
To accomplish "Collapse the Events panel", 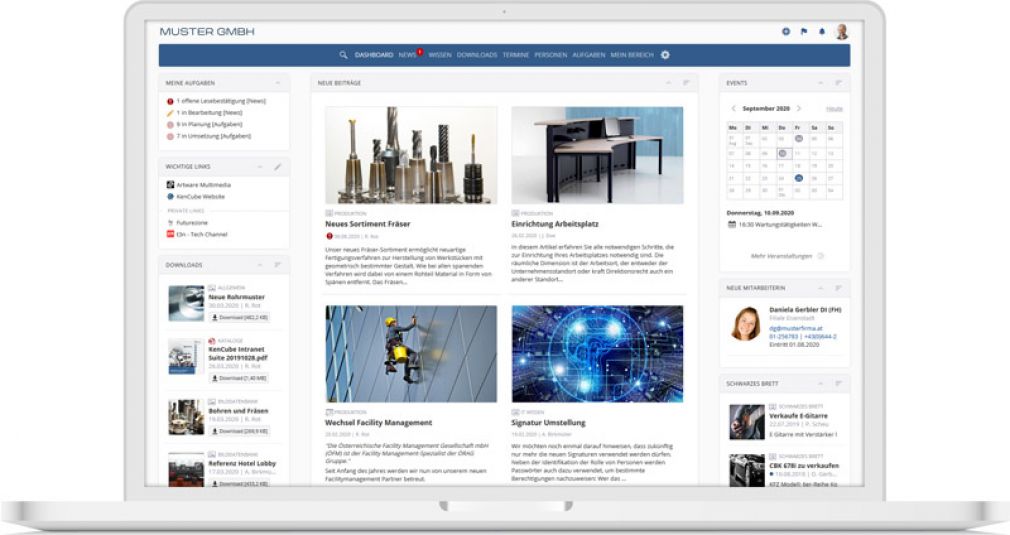I will pyautogui.click(x=821, y=83).
